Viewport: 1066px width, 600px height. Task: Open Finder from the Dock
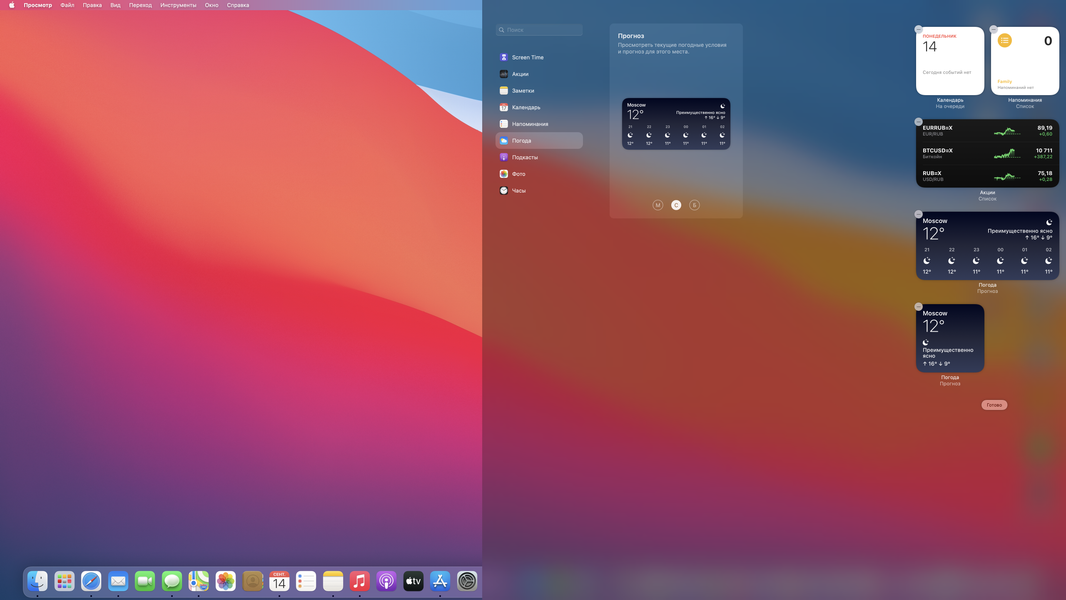(x=37, y=581)
